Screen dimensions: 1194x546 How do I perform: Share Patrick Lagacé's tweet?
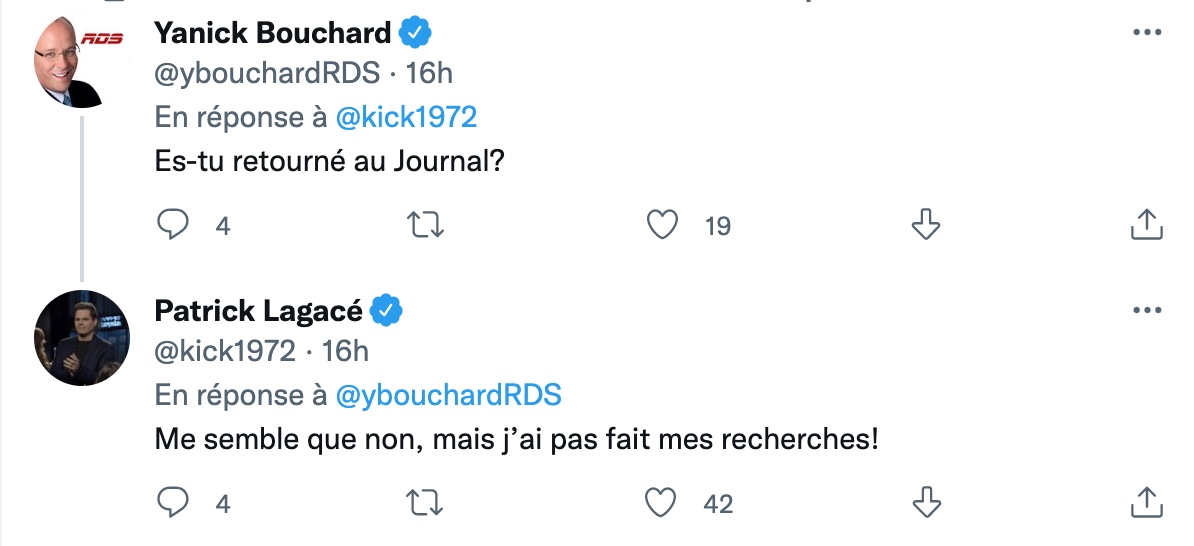pos(1146,503)
